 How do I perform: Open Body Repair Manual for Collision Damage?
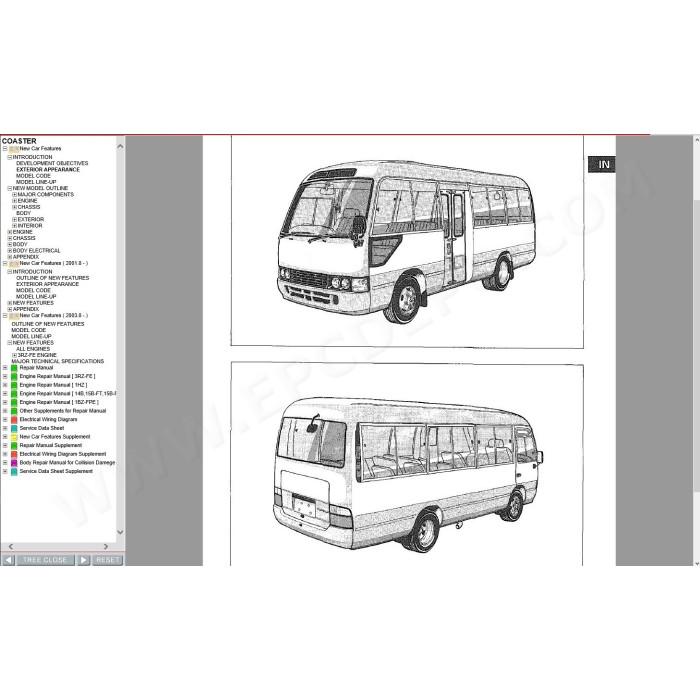pos(67,462)
